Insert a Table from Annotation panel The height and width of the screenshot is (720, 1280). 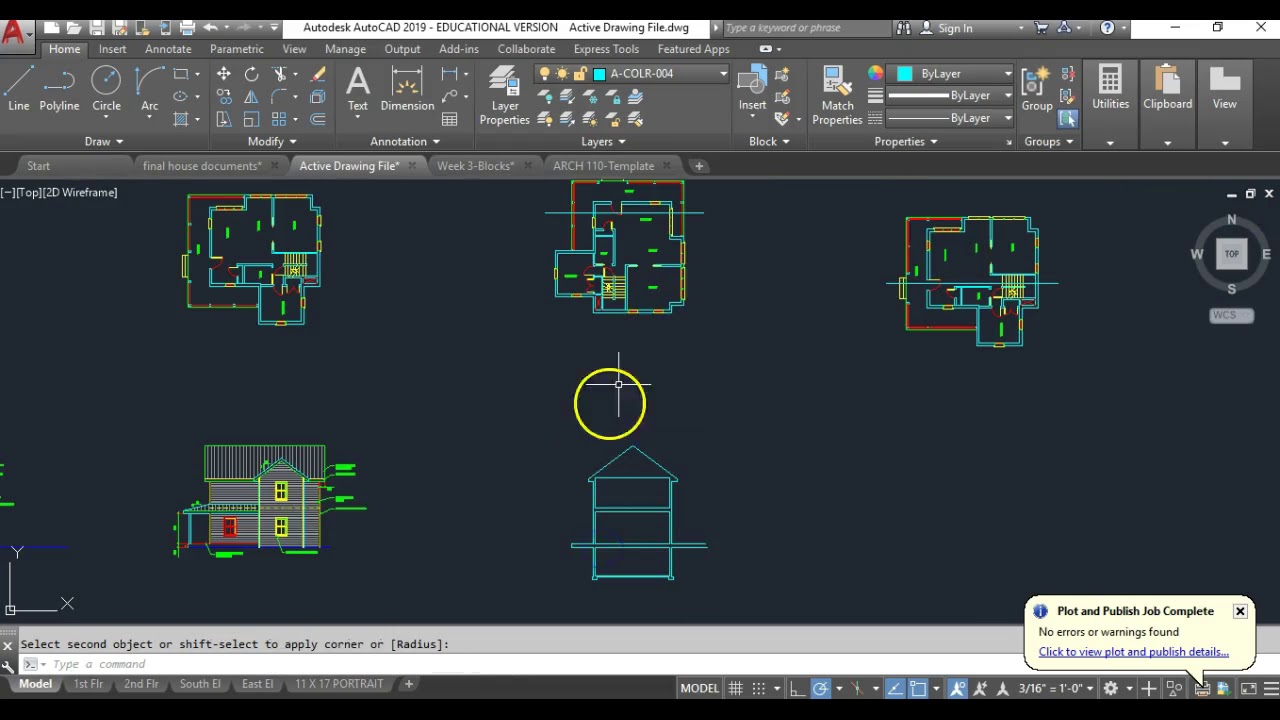pos(450,119)
